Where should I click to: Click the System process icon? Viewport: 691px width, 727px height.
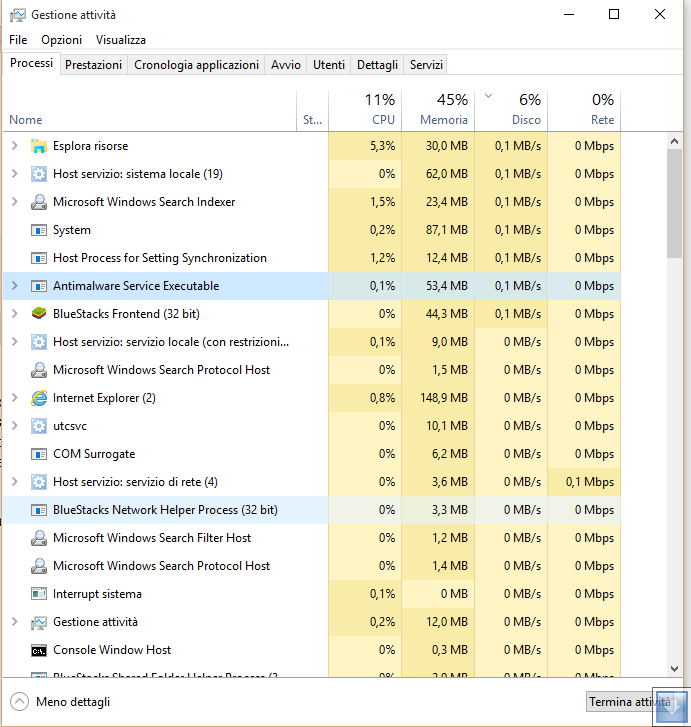(39, 230)
